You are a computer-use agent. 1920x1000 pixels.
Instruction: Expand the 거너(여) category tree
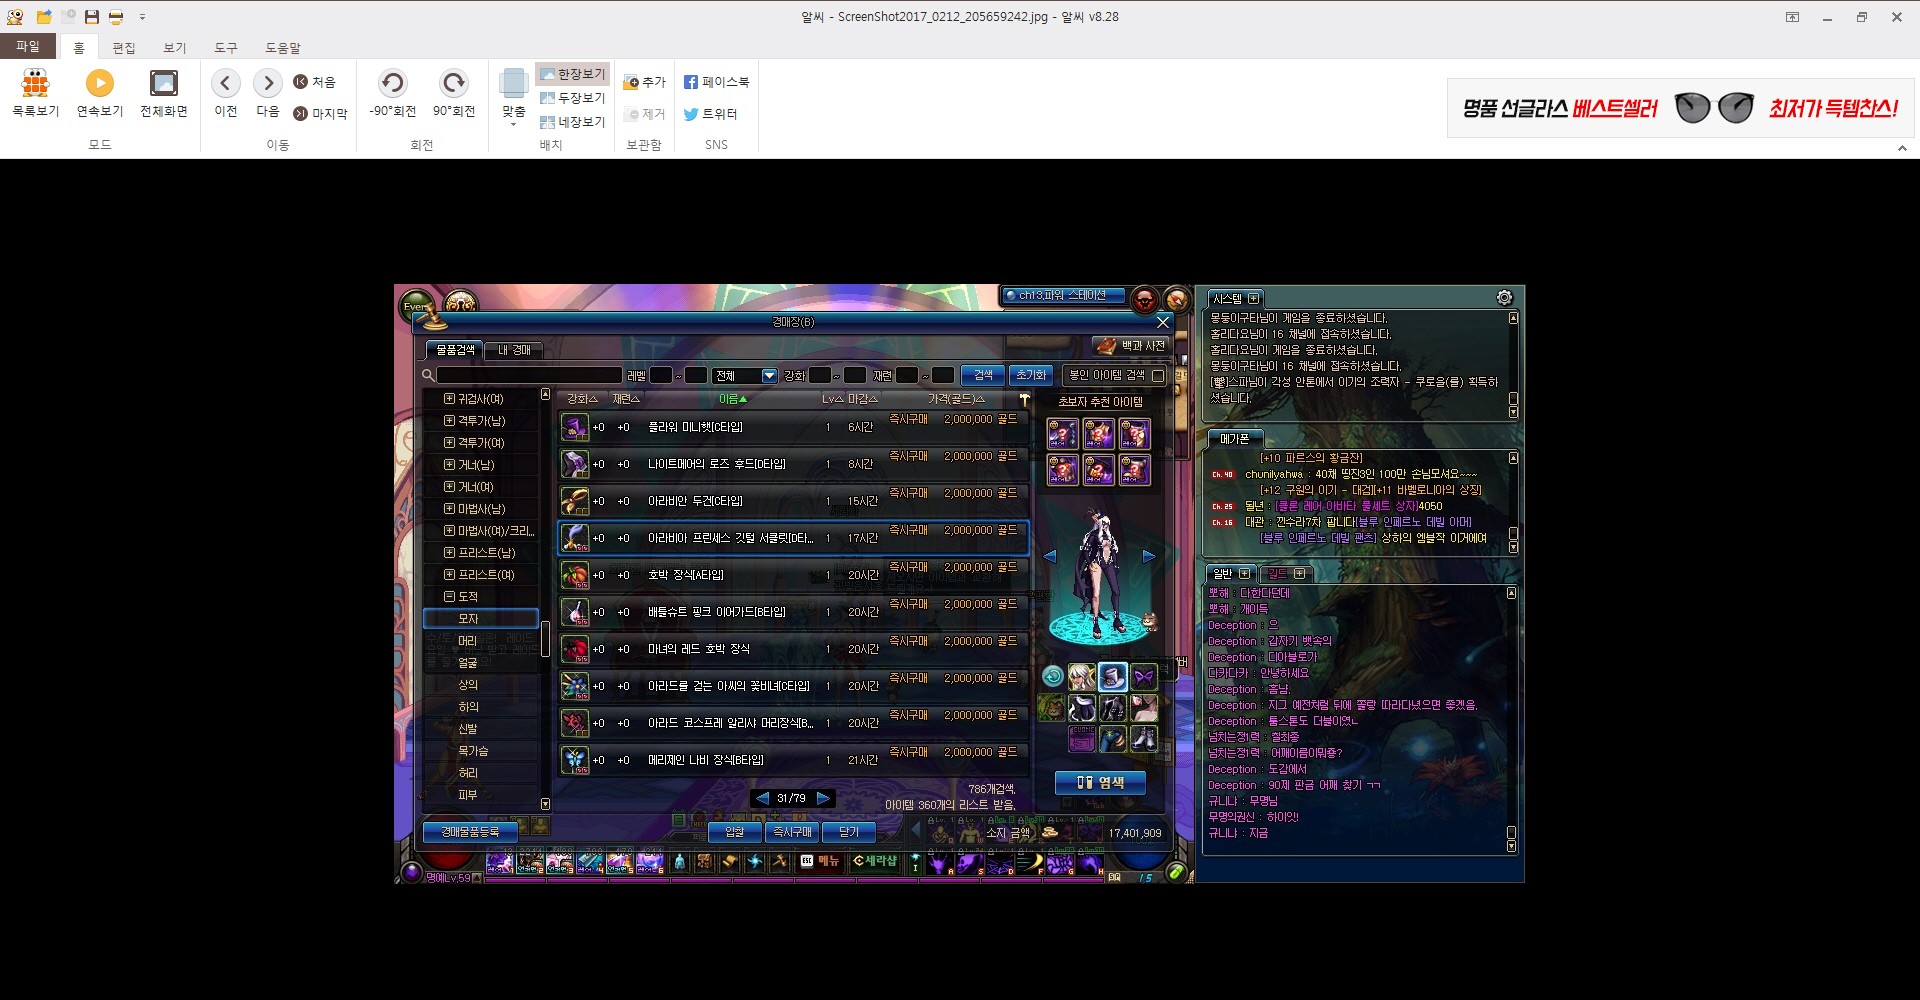pyautogui.click(x=449, y=487)
